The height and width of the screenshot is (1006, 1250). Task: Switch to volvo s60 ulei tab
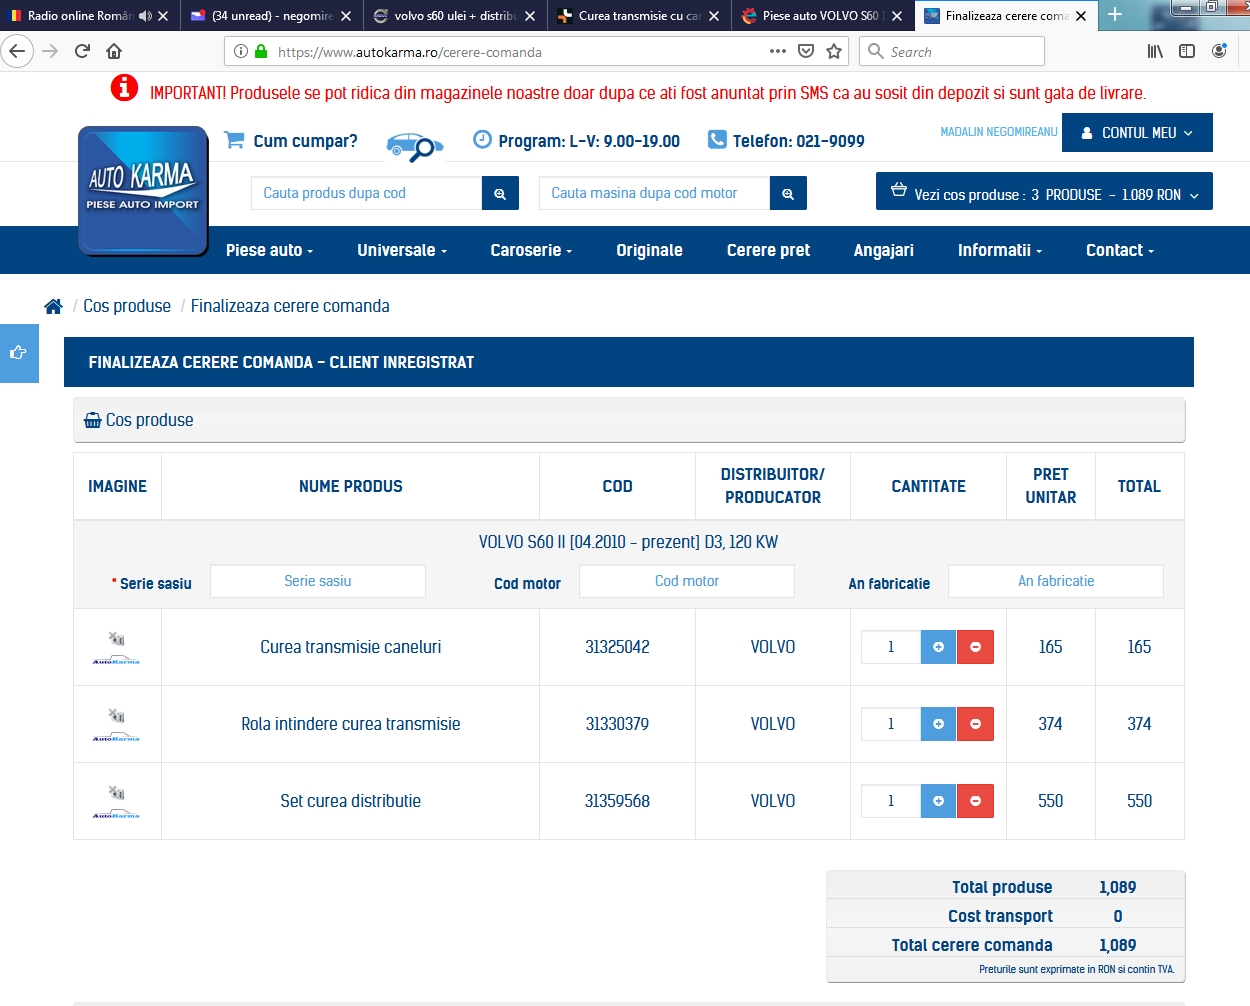tap(455, 15)
